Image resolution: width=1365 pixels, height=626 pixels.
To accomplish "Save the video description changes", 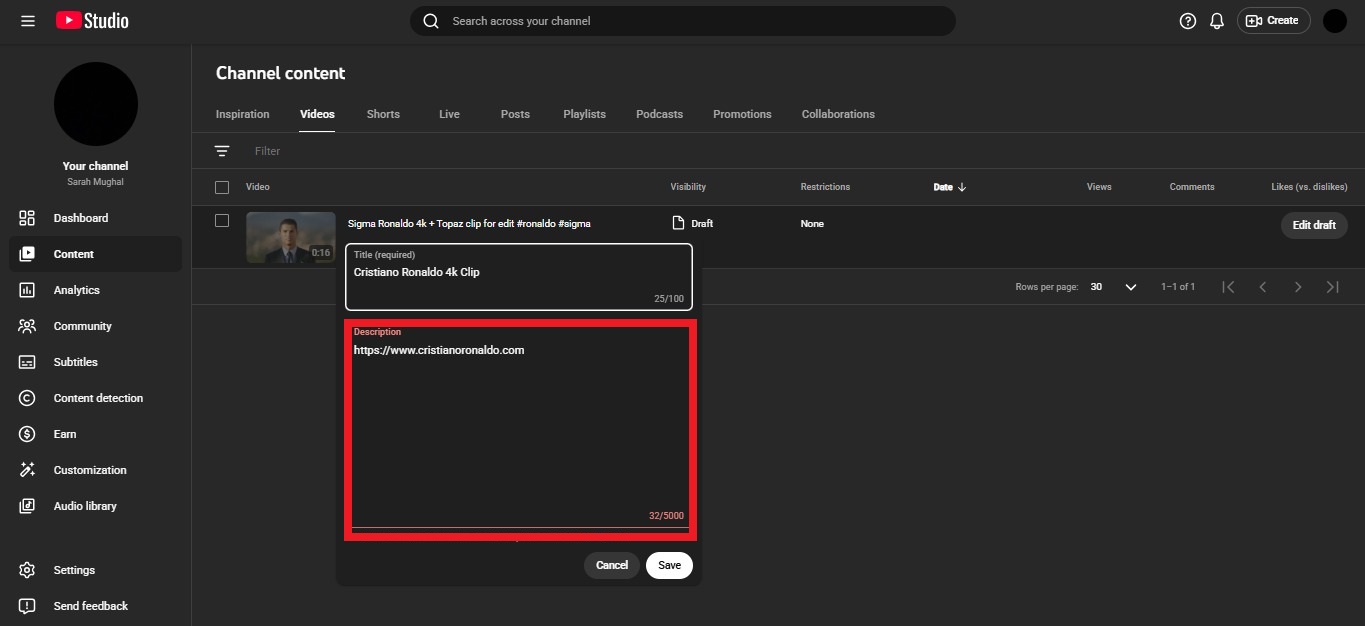I will (x=668, y=565).
